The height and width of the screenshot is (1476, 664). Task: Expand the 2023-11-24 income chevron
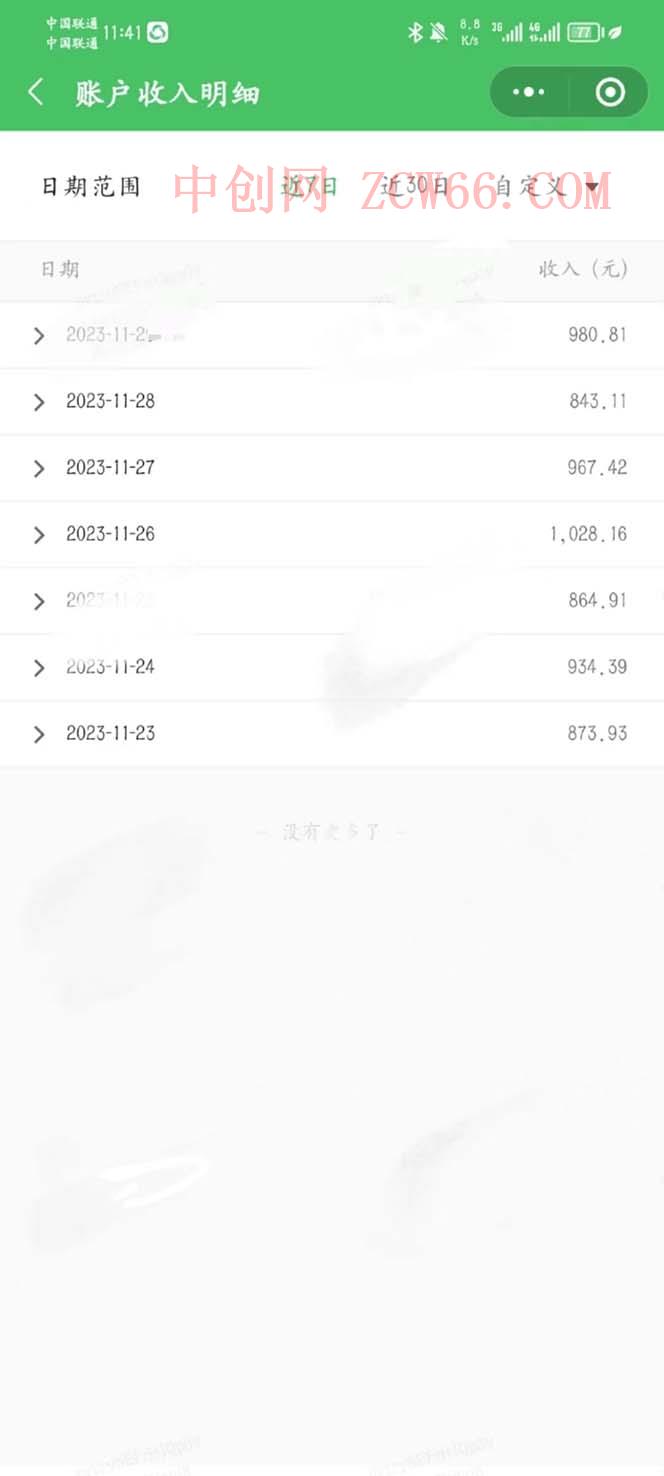pos(39,668)
